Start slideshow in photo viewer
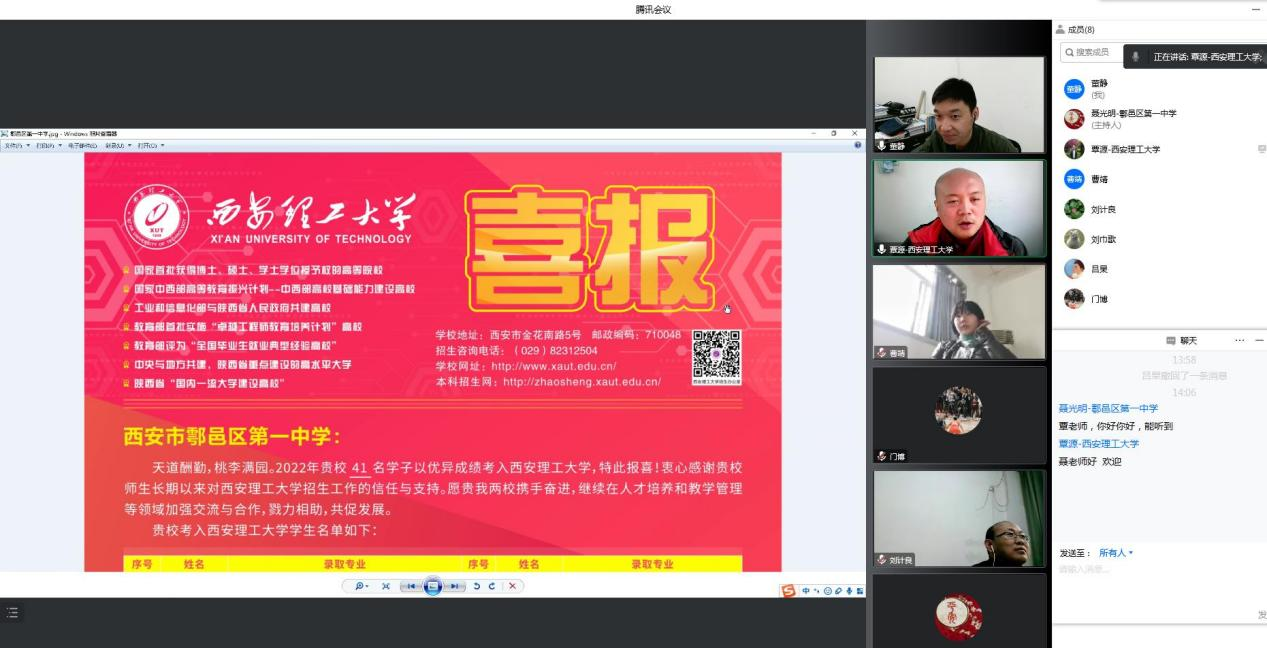The height and width of the screenshot is (648, 1267). [x=433, y=586]
